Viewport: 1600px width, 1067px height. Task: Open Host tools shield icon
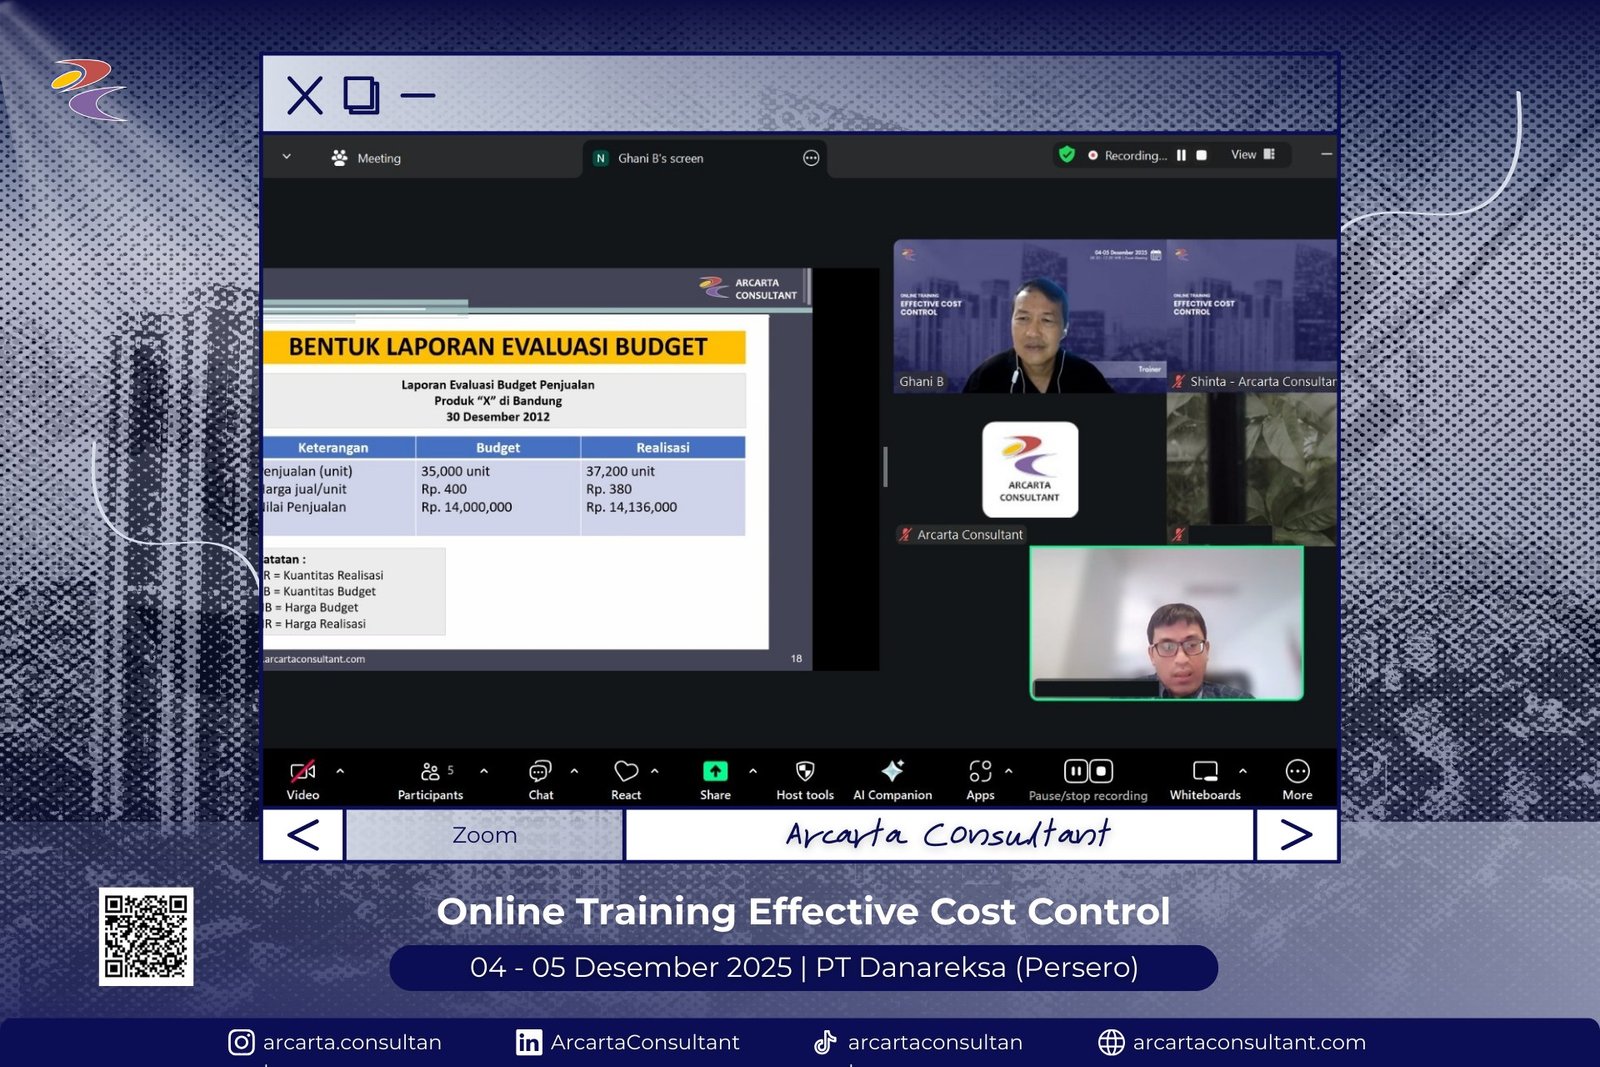[x=805, y=772]
